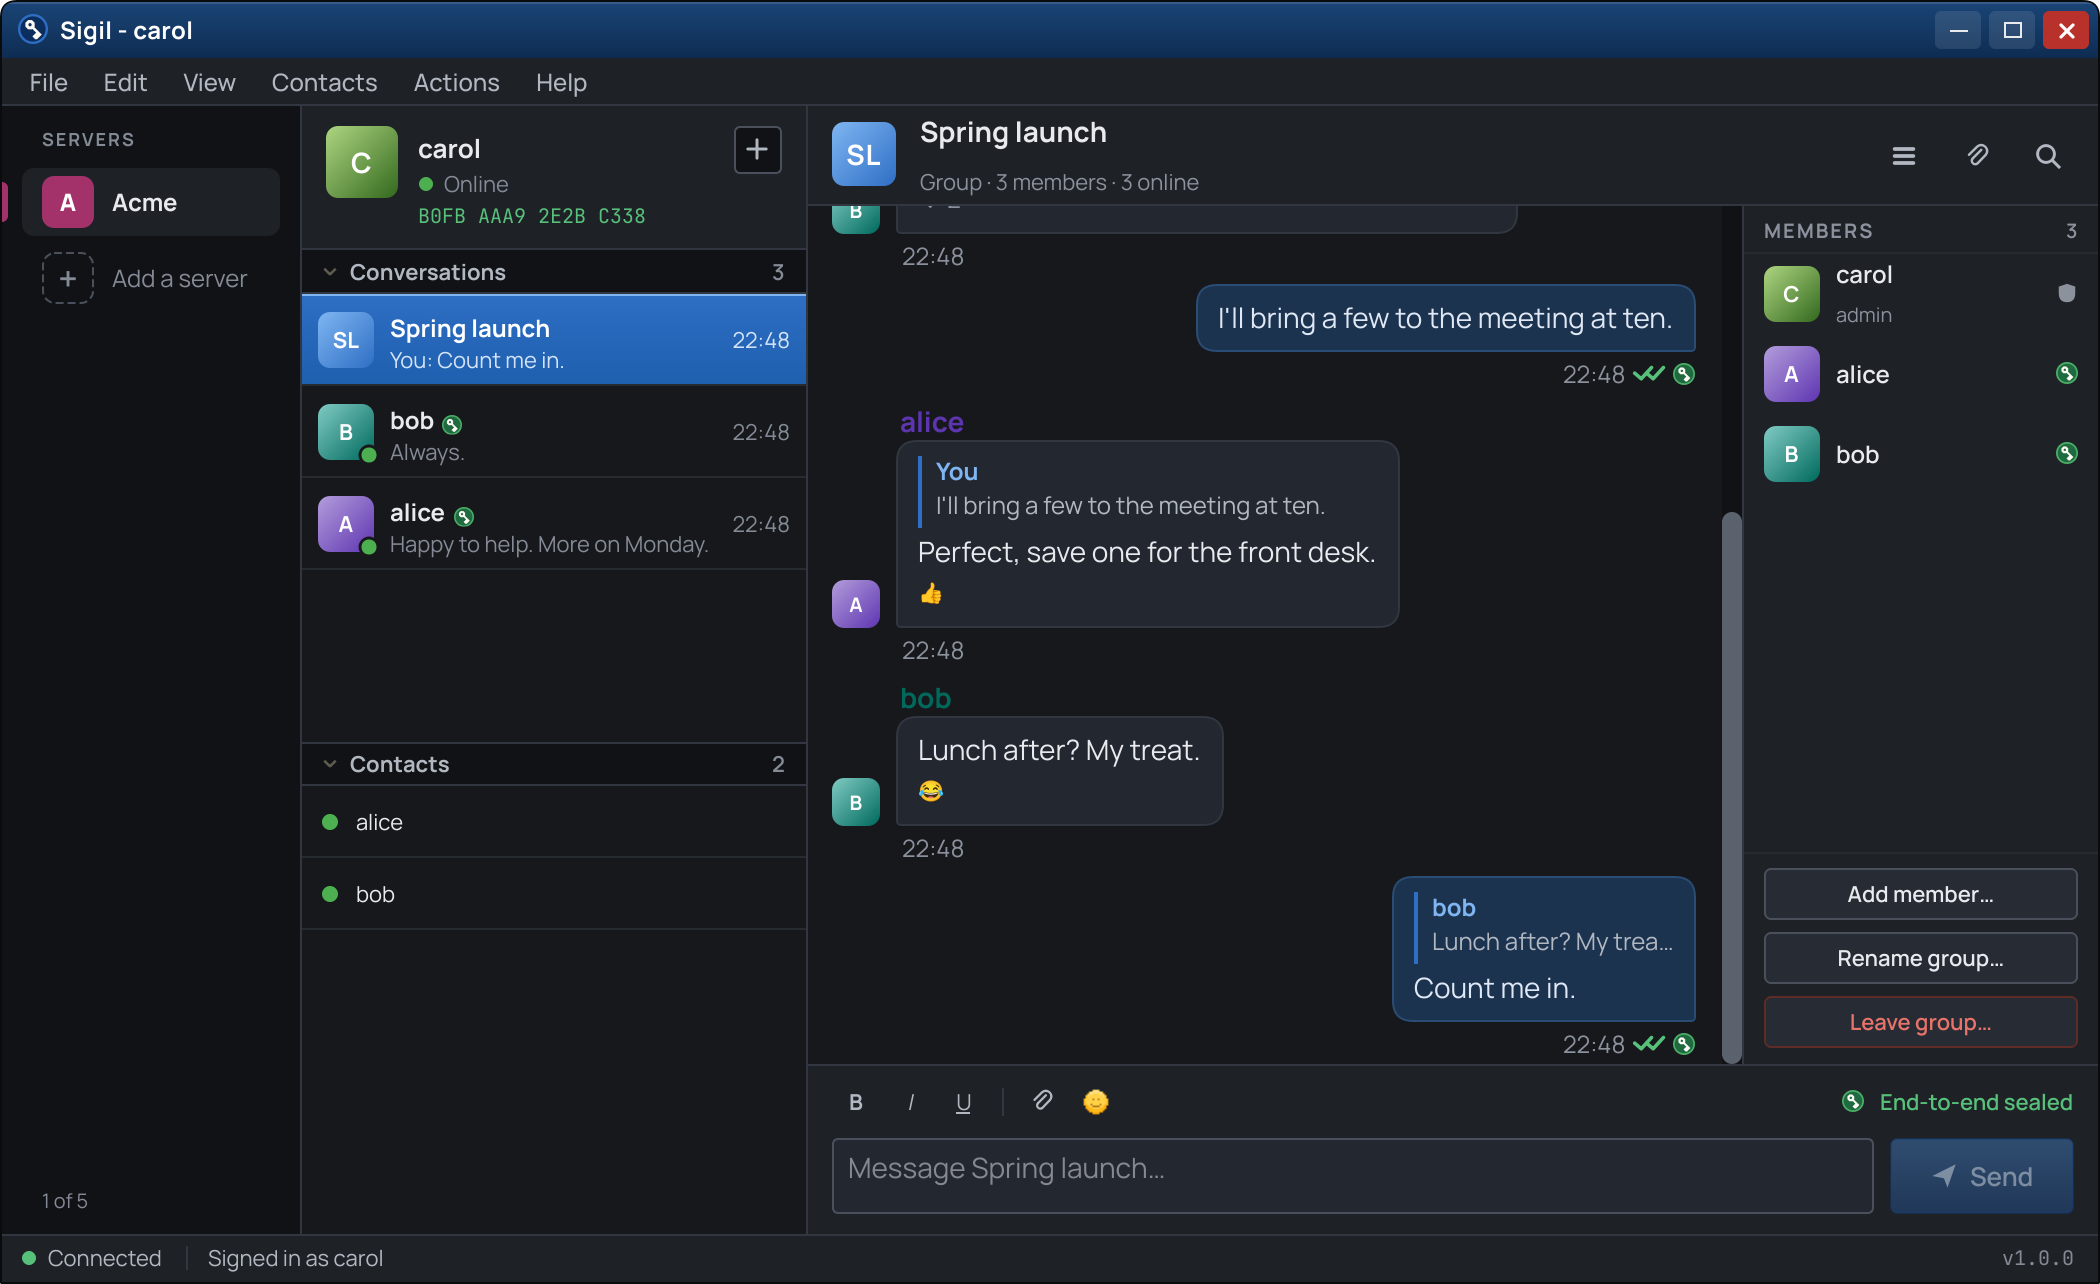Select the Spring launch conversation row
2100x1284 pixels.
click(x=554, y=340)
